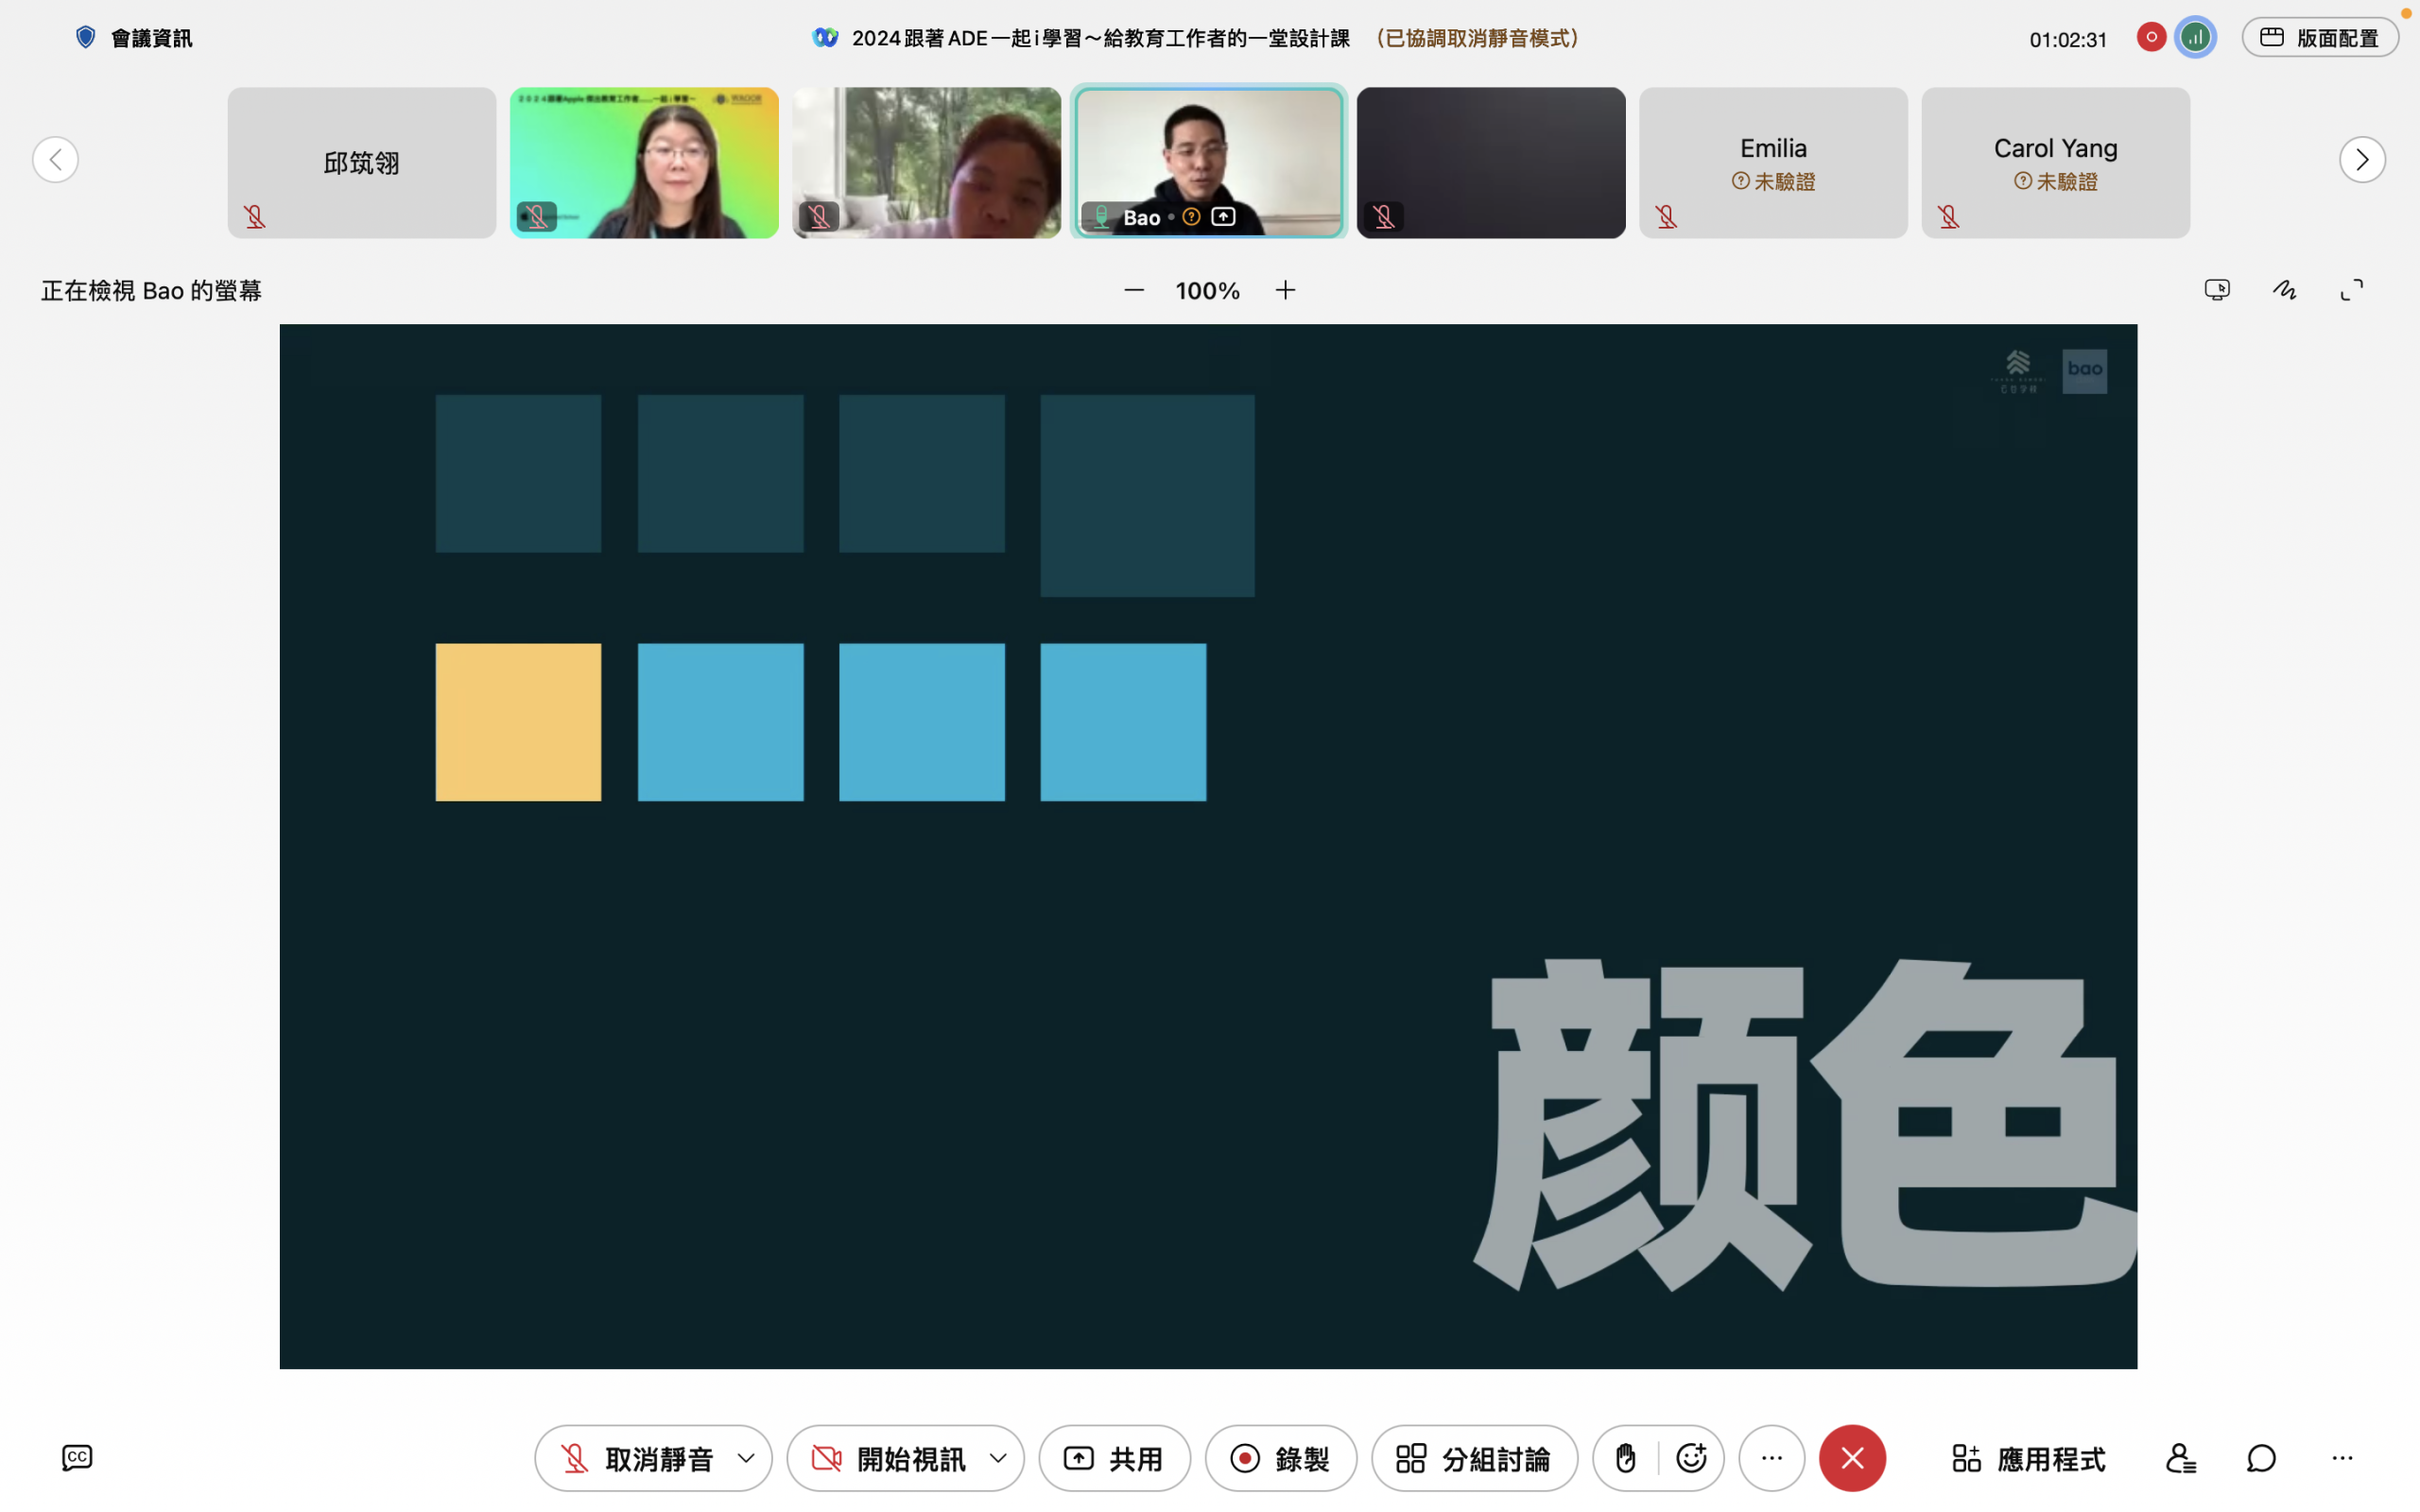Click the annotate squiggle icon
2420x1512 pixels.
click(2285, 290)
